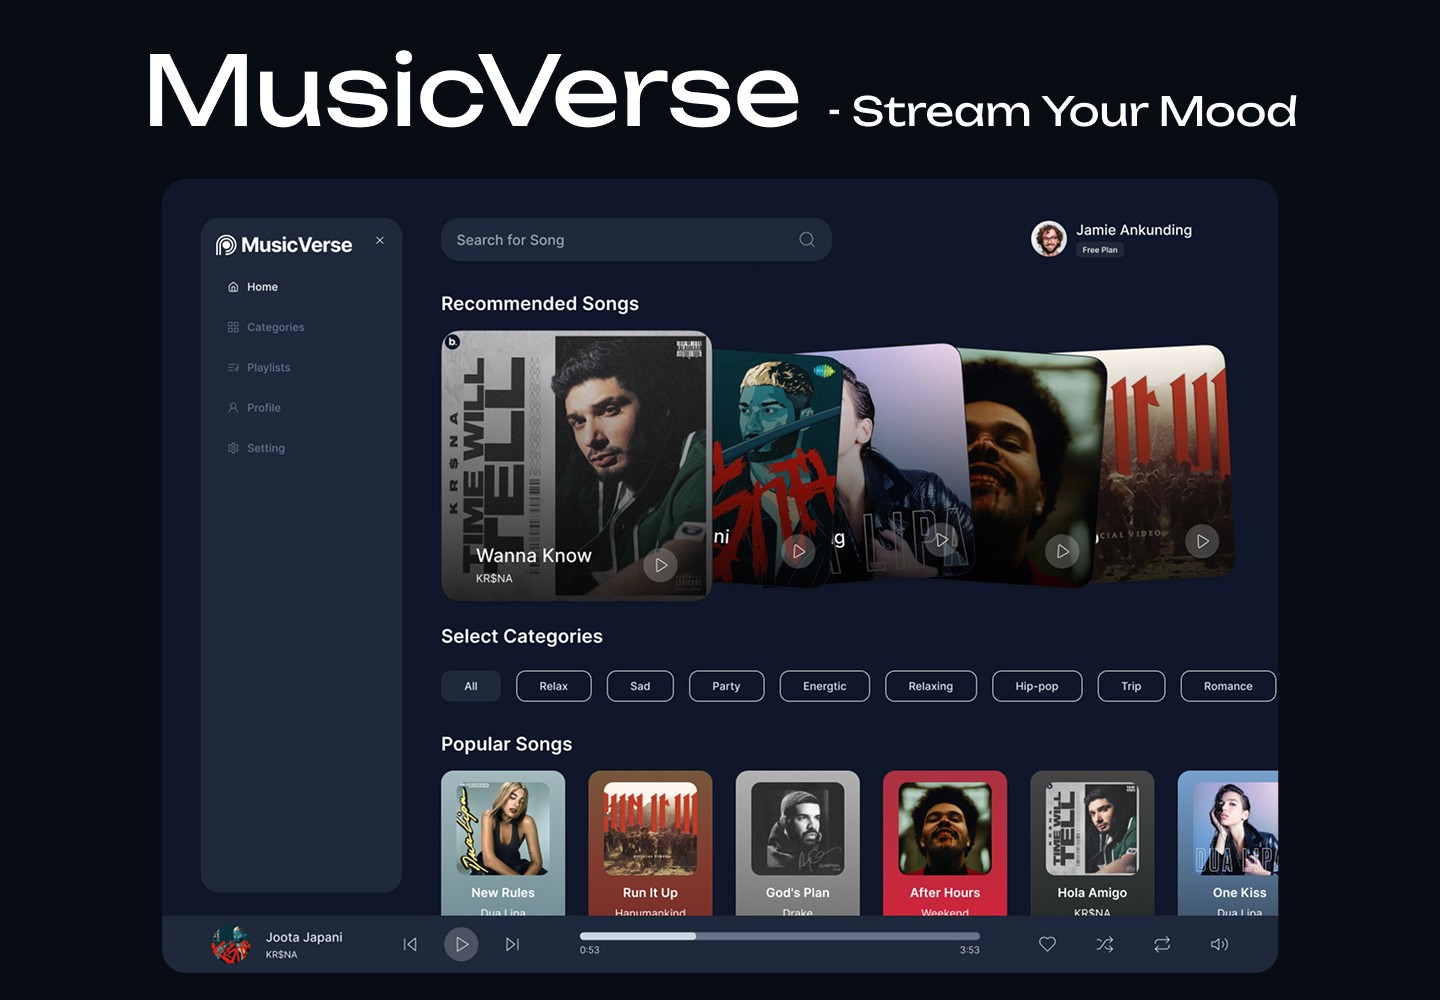This screenshot has height=1000, width=1440.
Task: Click the Search for Song field
Action: click(636, 240)
